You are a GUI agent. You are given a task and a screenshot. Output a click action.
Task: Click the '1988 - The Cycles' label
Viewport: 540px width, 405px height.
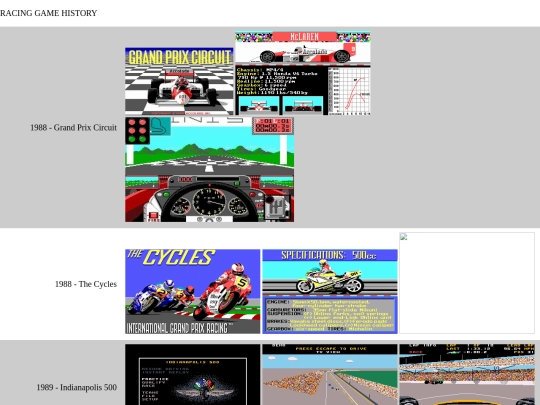[x=86, y=284]
